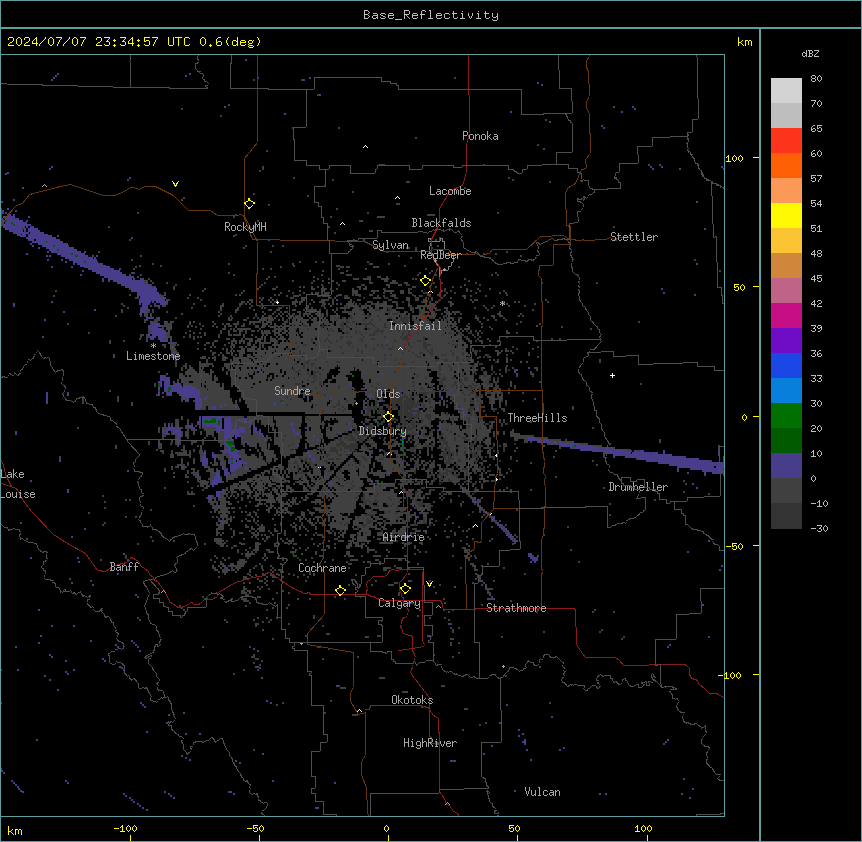
Task: Select the Innisfail city label
Action: [x=415, y=326]
